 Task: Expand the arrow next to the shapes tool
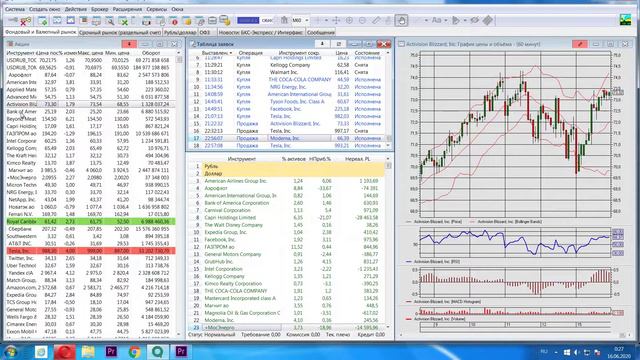coord(465,20)
